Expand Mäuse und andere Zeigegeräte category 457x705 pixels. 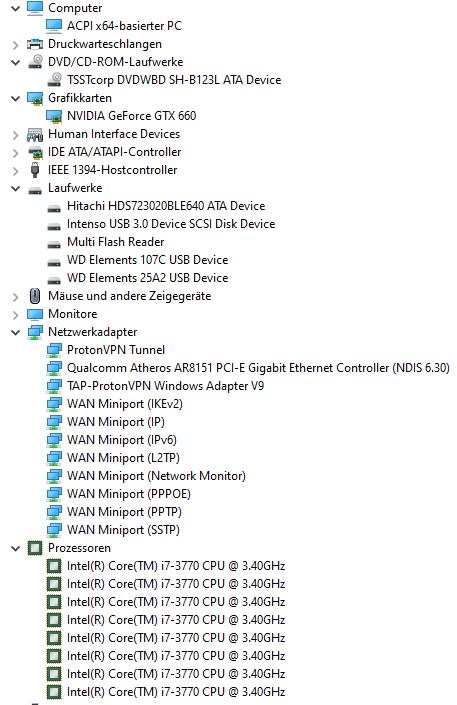pos(16,296)
